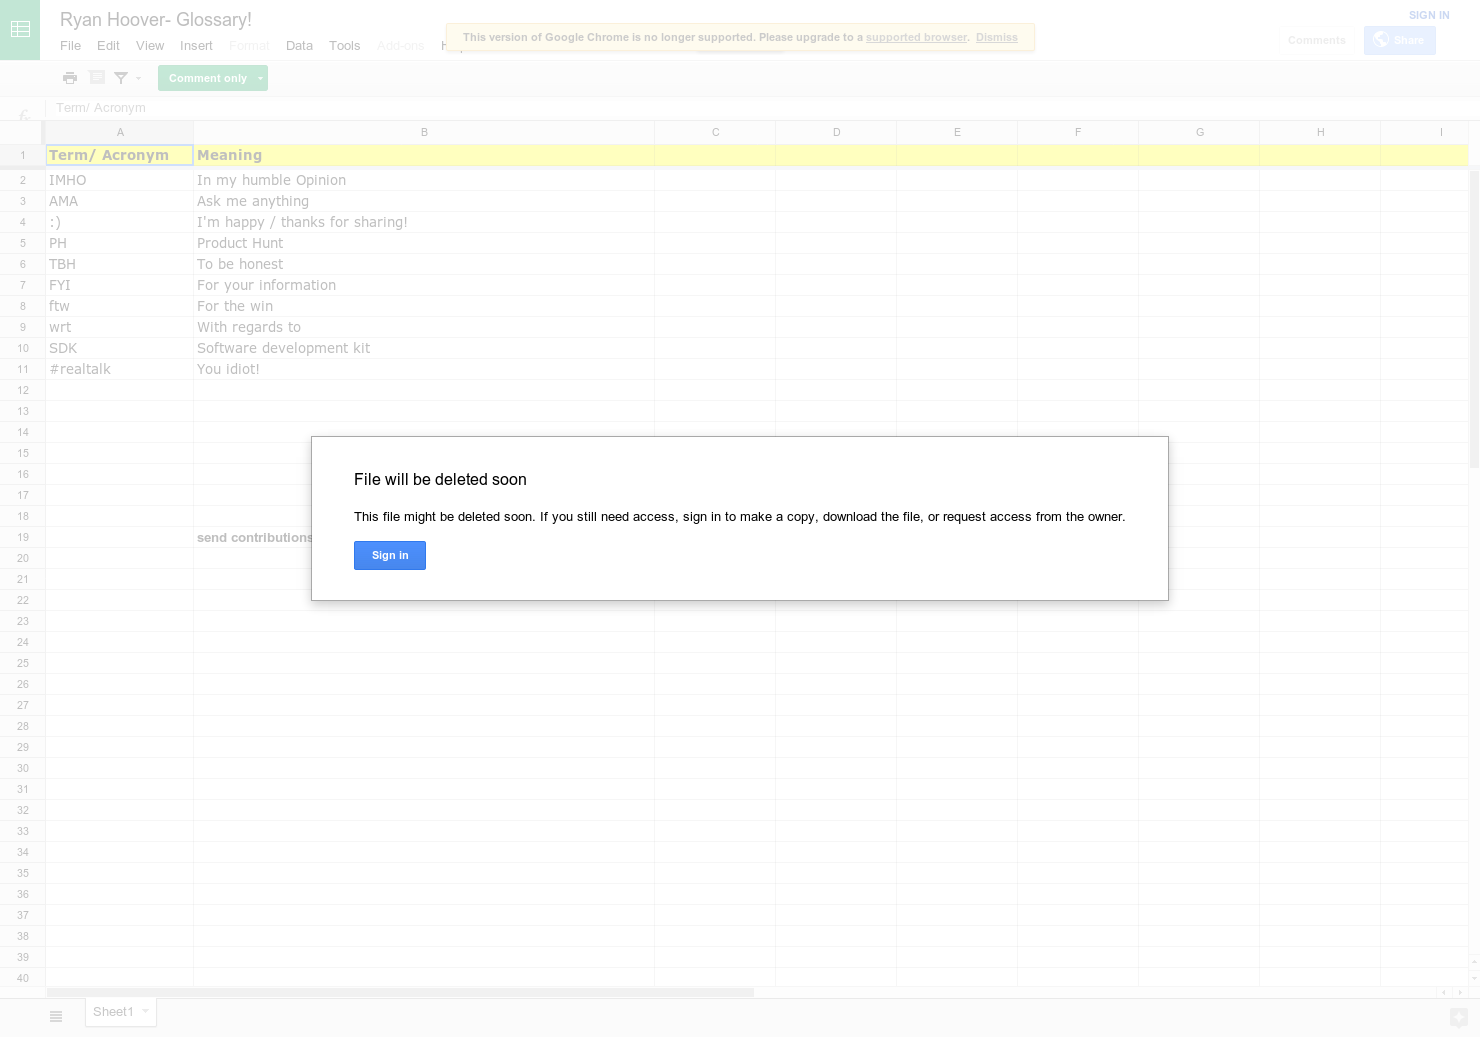Select cell AMA
This screenshot has height=1037, width=1480.
pos(120,201)
